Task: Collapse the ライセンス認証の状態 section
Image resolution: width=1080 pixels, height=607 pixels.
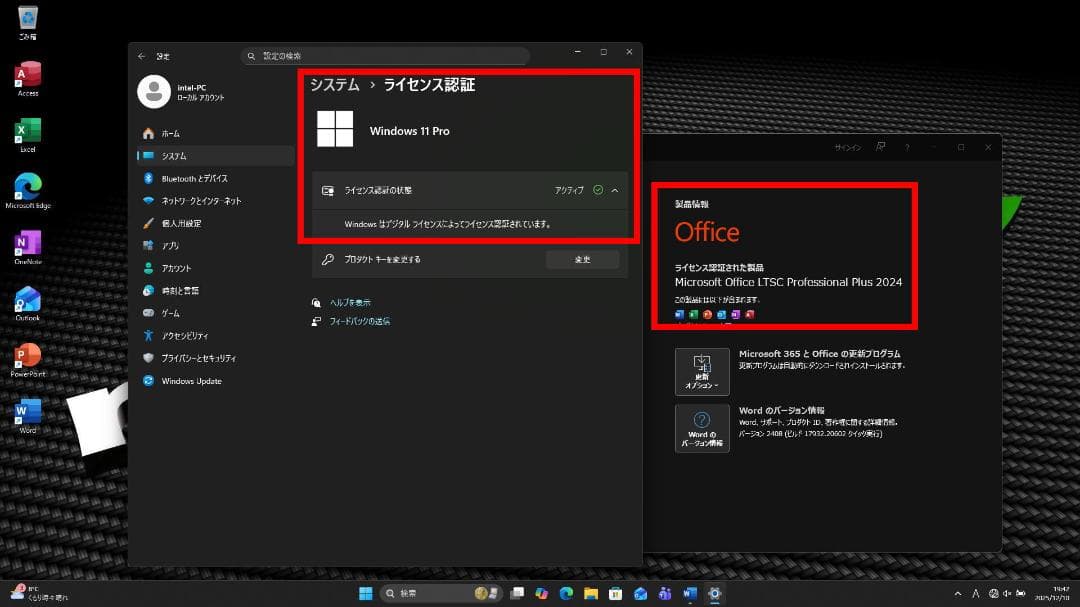Action: coord(615,190)
